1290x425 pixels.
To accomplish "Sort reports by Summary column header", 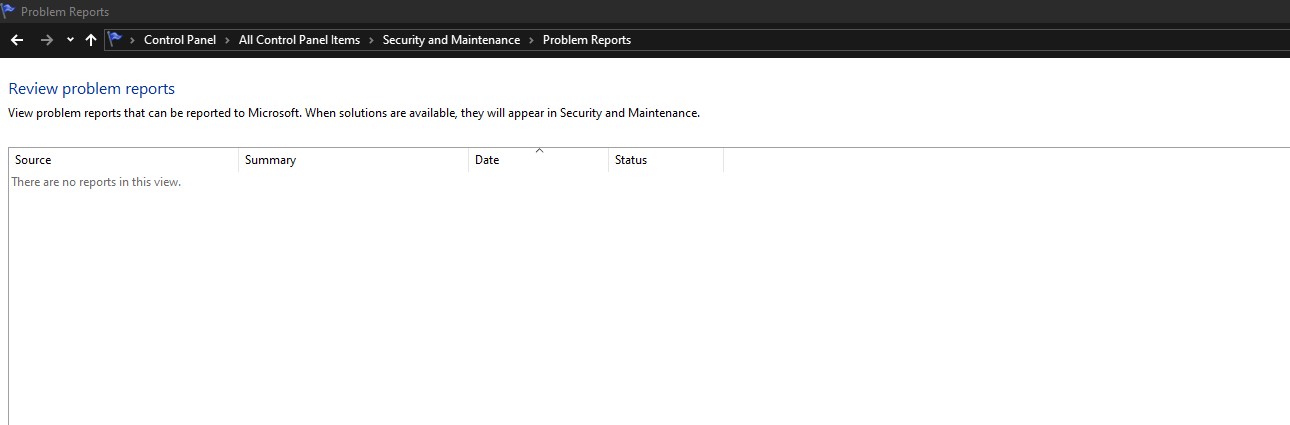I will tap(270, 160).
